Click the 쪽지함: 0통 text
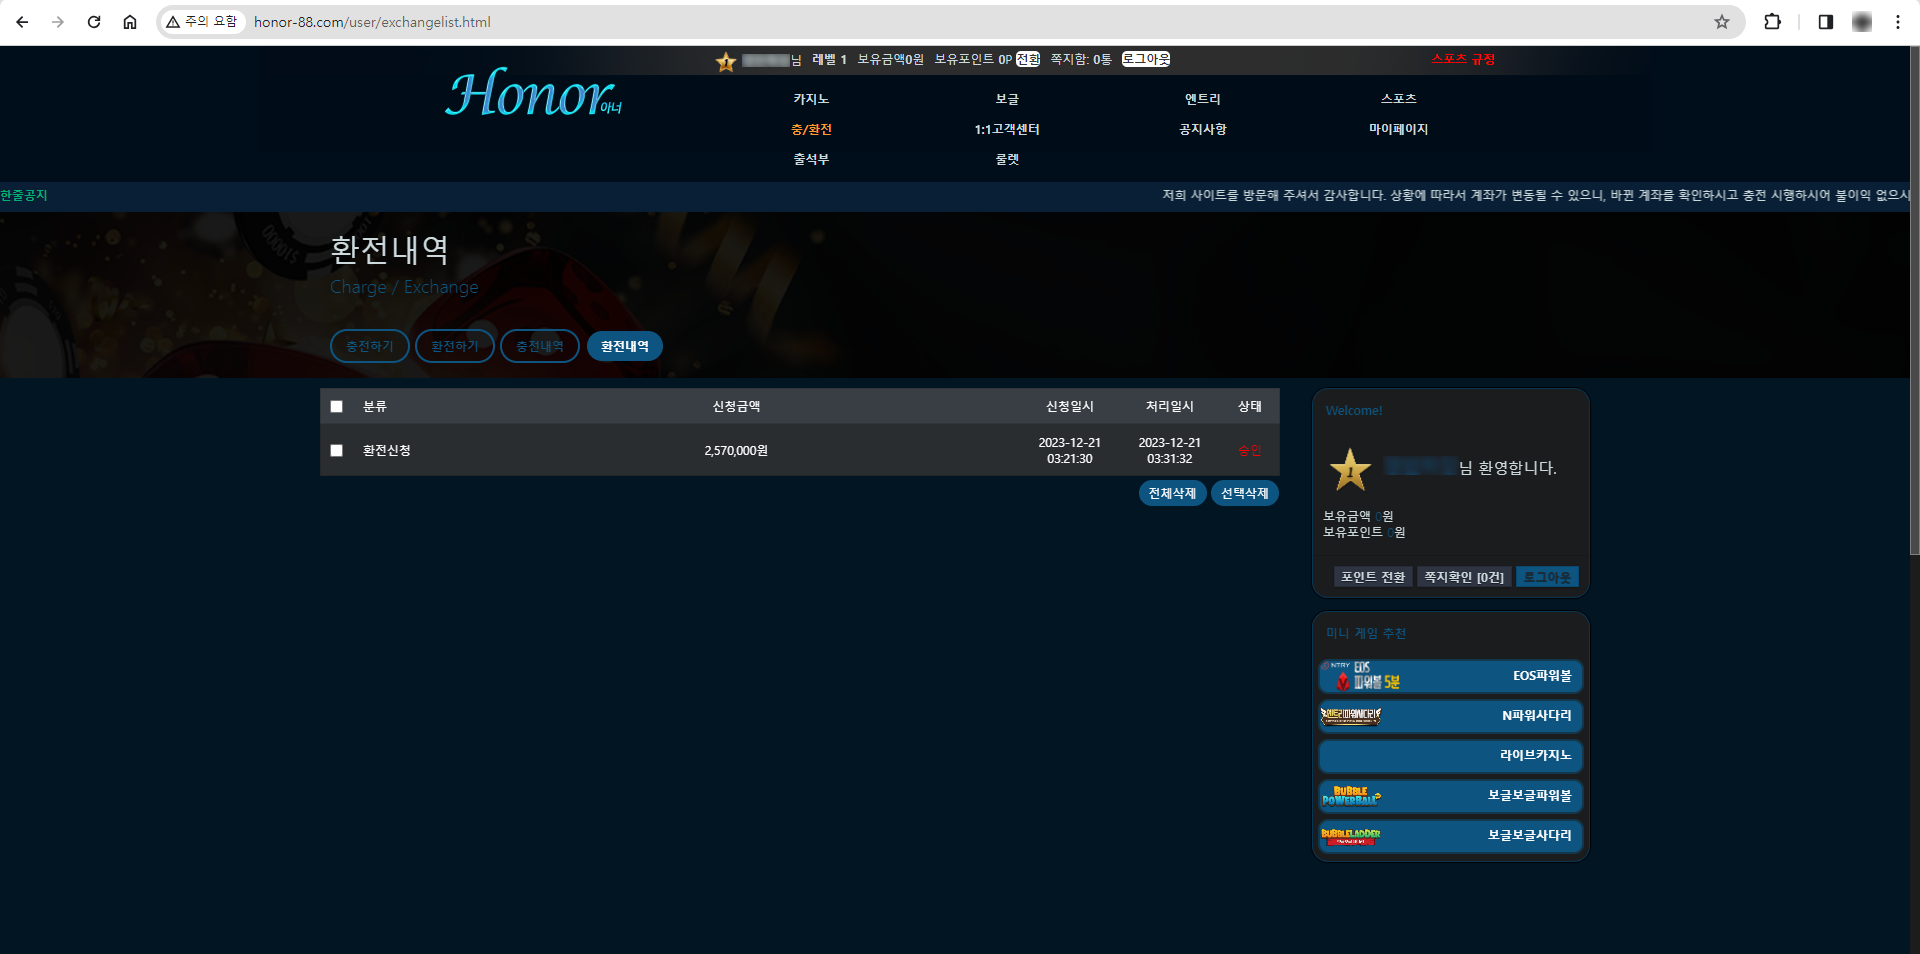This screenshot has height=954, width=1920. pyautogui.click(x=1081, y=59)
